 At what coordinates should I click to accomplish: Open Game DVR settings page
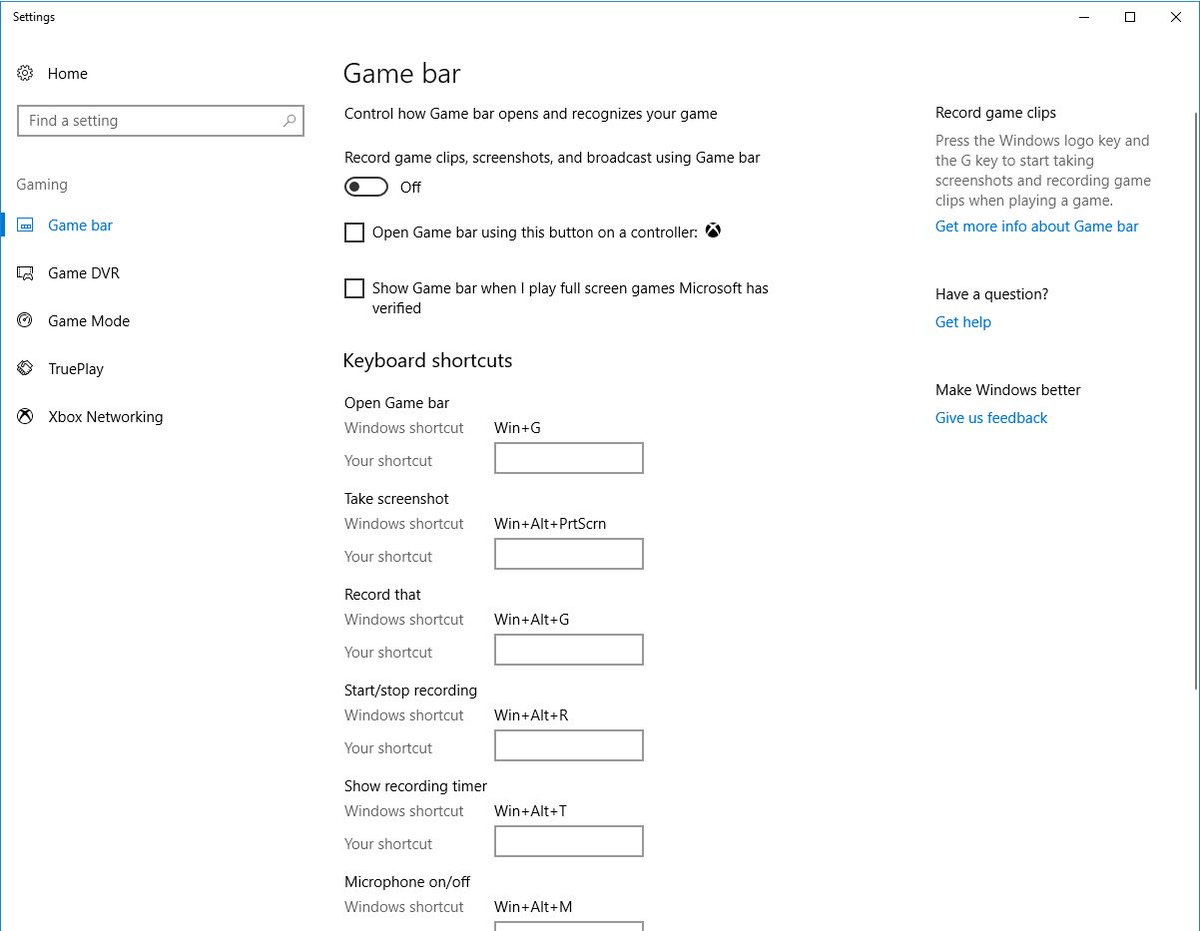pos(84,273)
